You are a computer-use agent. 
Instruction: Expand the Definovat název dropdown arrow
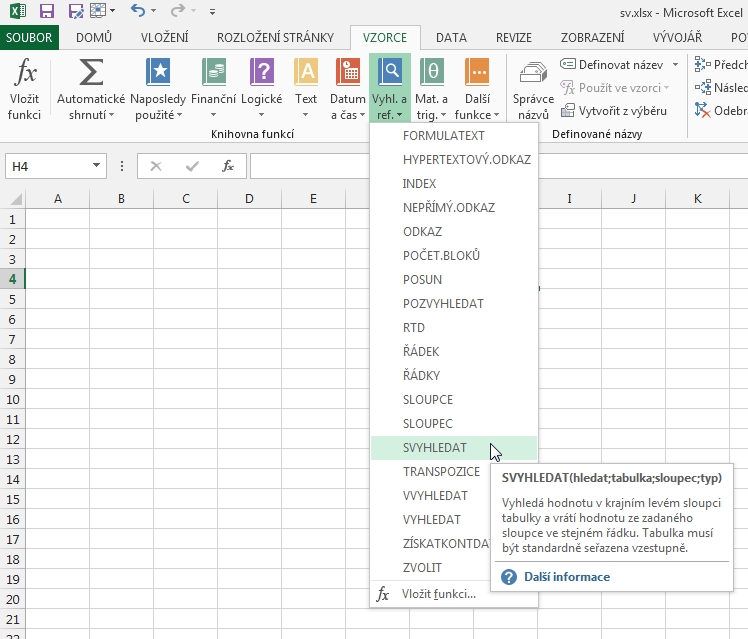coord(675,64)
